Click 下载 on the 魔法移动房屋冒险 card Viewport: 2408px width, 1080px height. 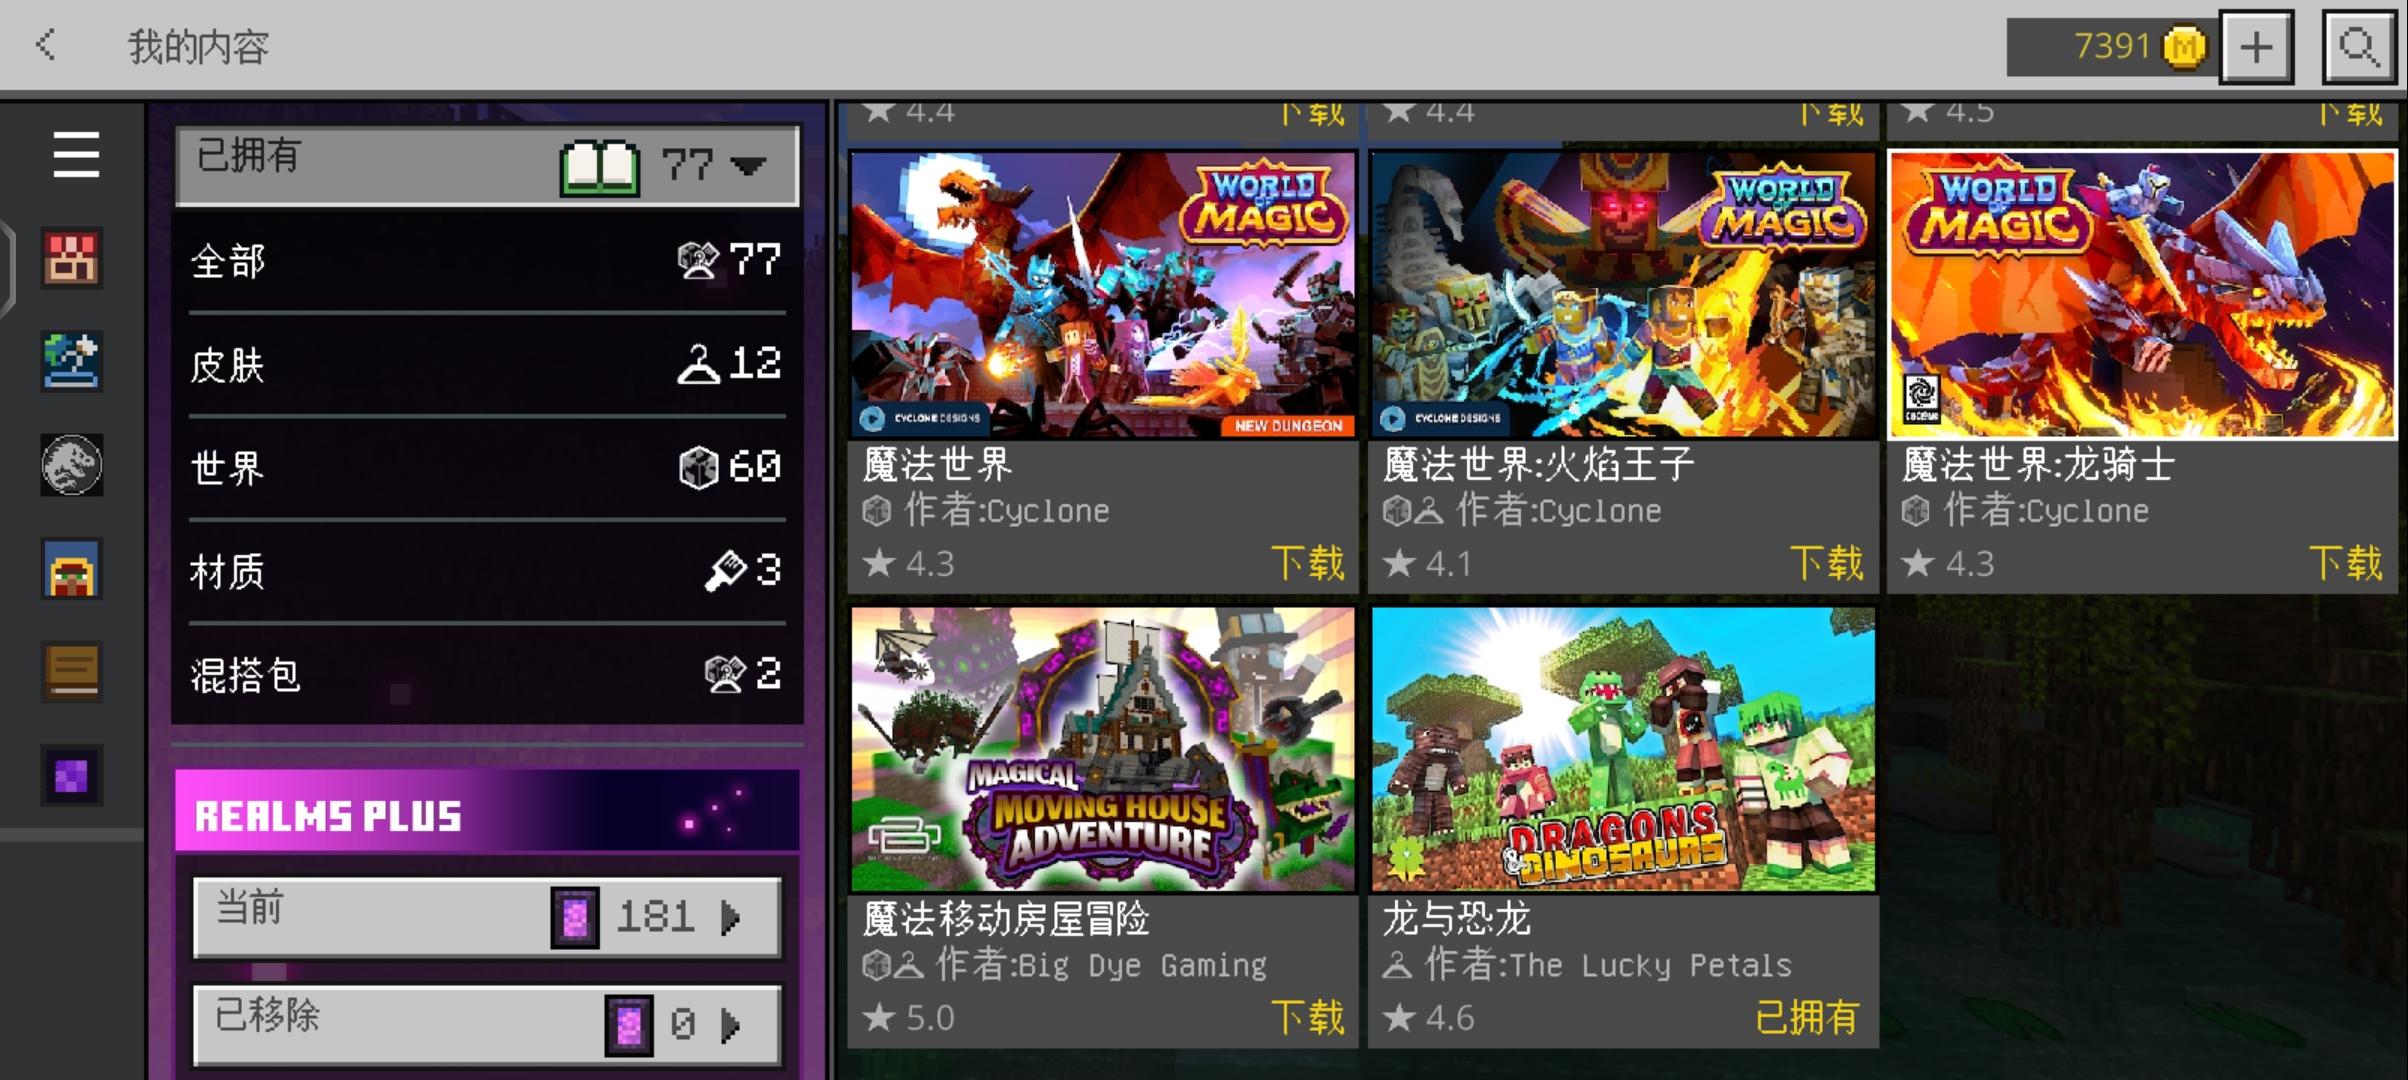(x=1308, y=1017)
